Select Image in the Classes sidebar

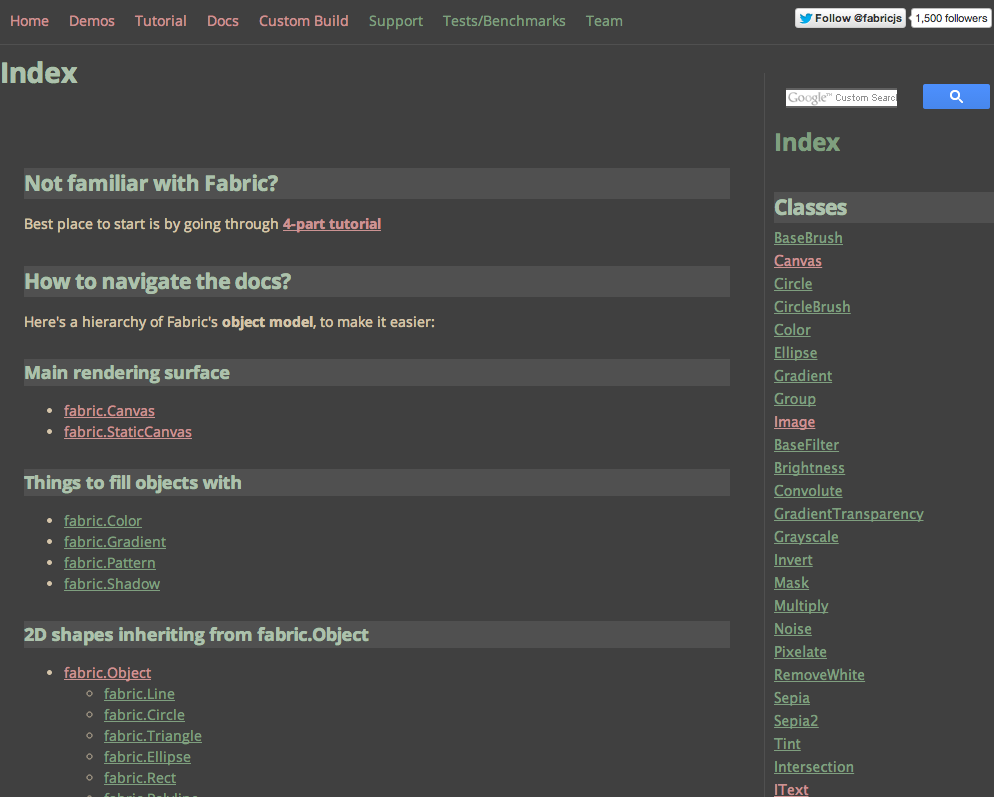click(x=794, y=422)
